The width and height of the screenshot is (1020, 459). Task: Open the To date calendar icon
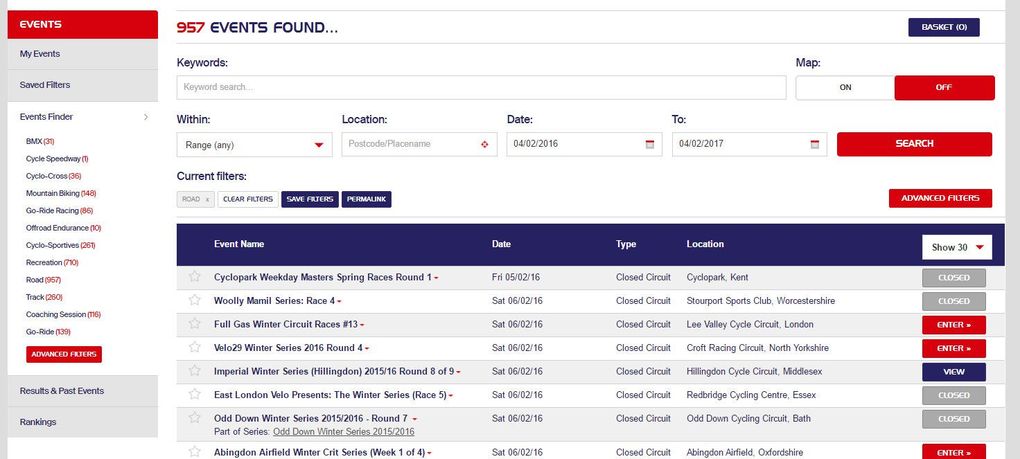pyautogui.click(x=815, y=144)
